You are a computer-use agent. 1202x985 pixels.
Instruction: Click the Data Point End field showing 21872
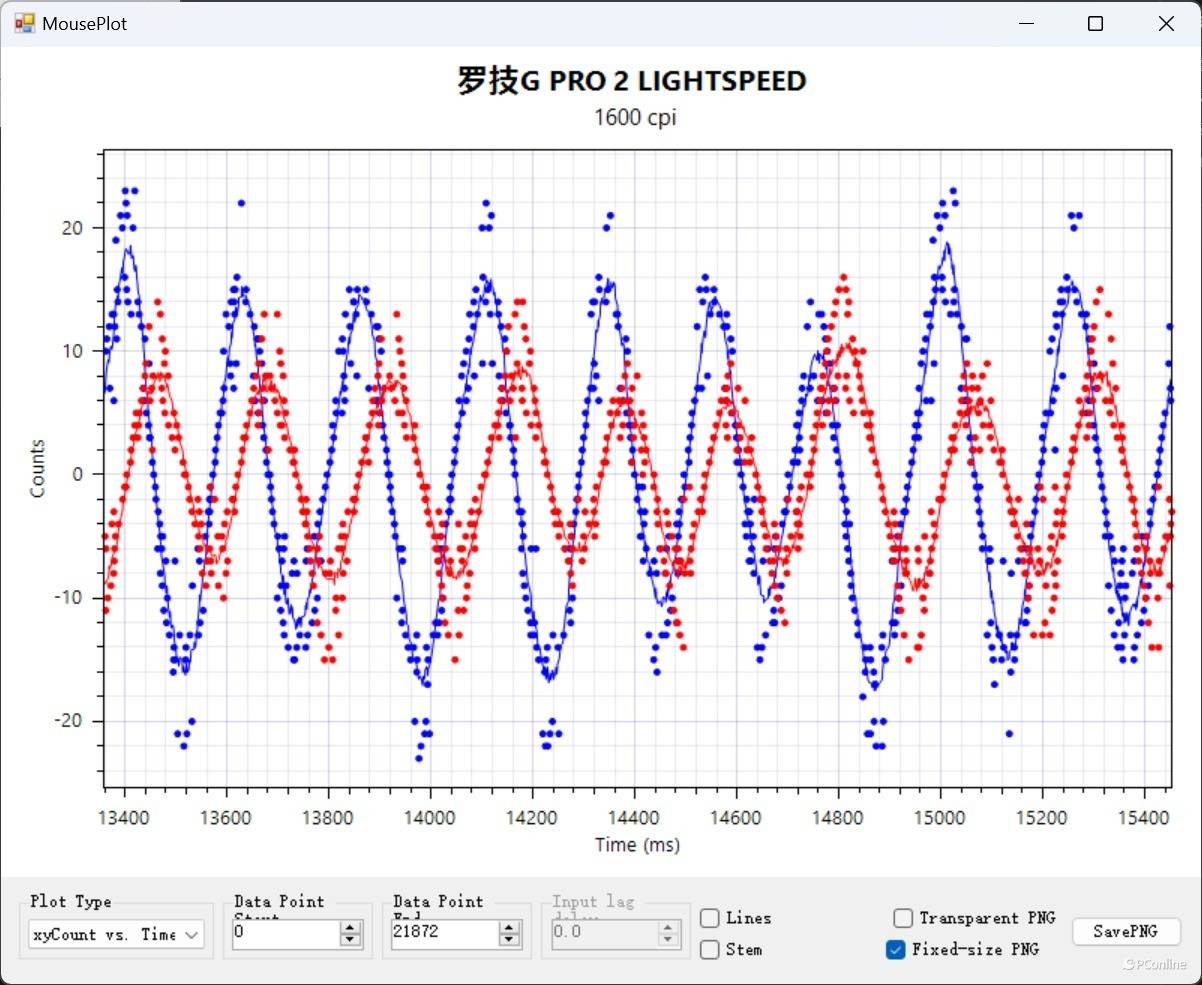443,934
